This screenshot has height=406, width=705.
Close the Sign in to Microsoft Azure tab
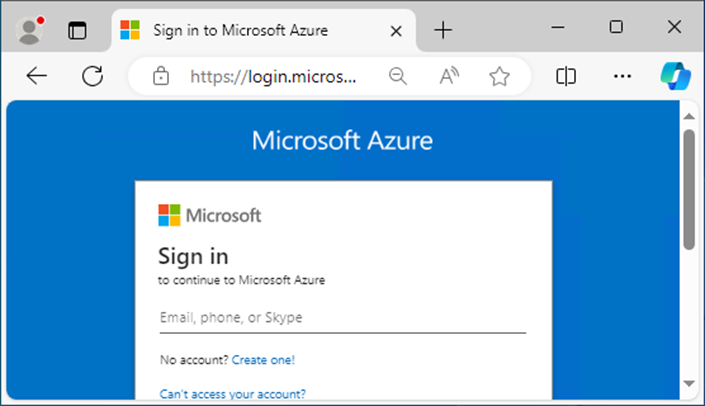tap(396, 31)
